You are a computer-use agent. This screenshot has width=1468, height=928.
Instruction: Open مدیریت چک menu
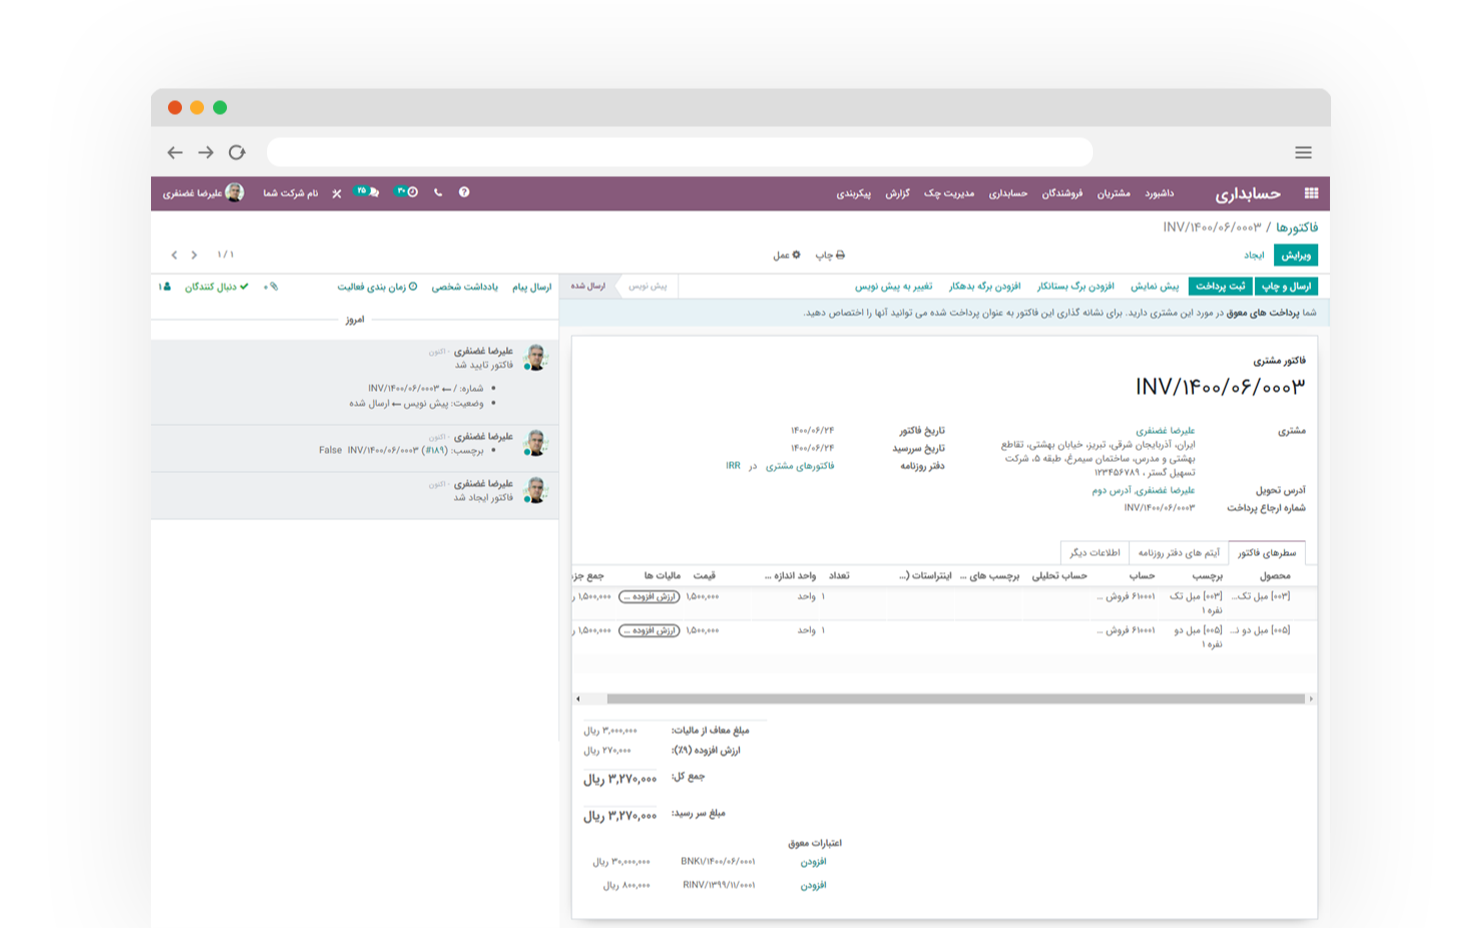[x=948, y=193]
